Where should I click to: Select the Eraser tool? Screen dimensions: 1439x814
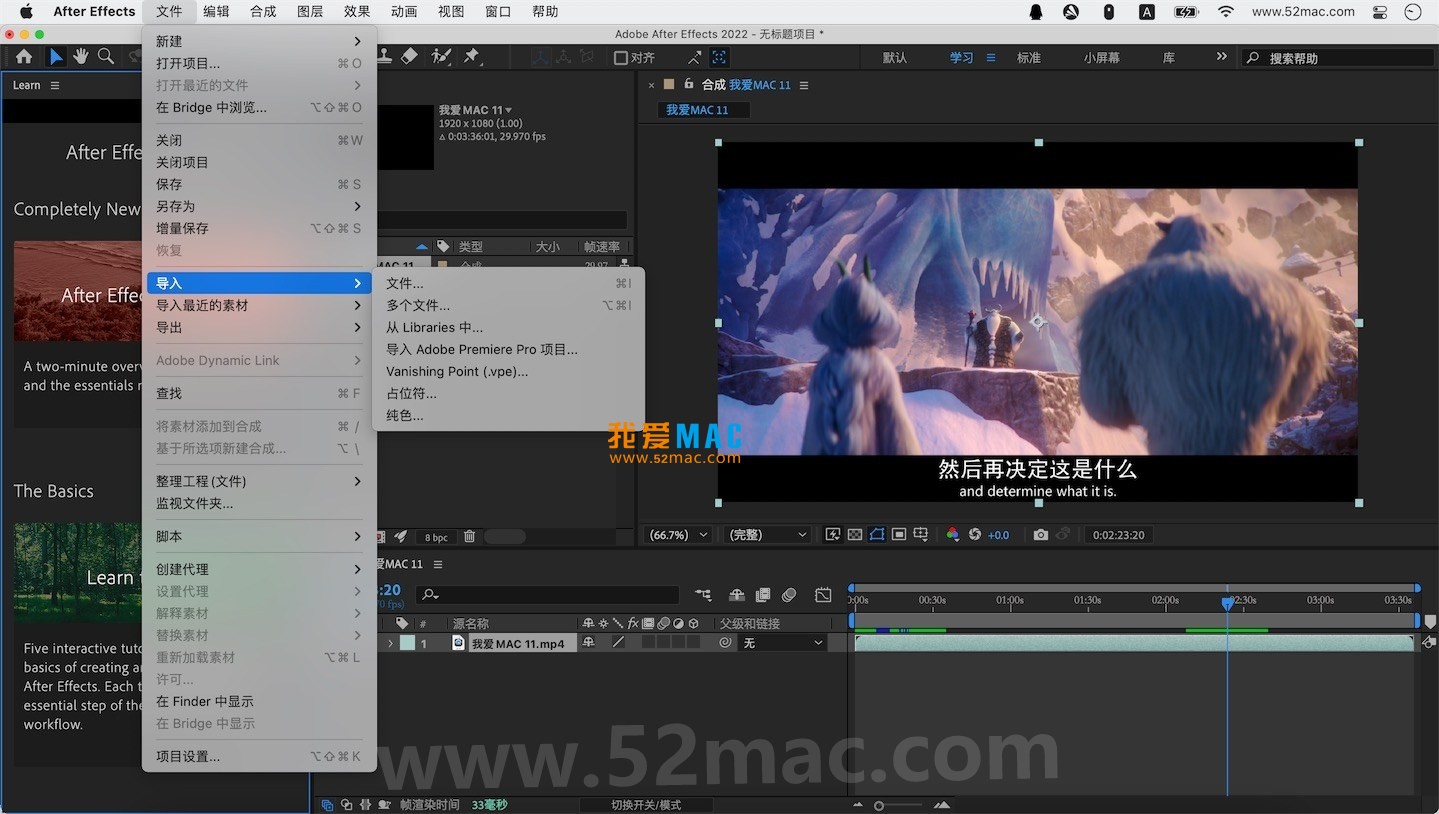409,57
